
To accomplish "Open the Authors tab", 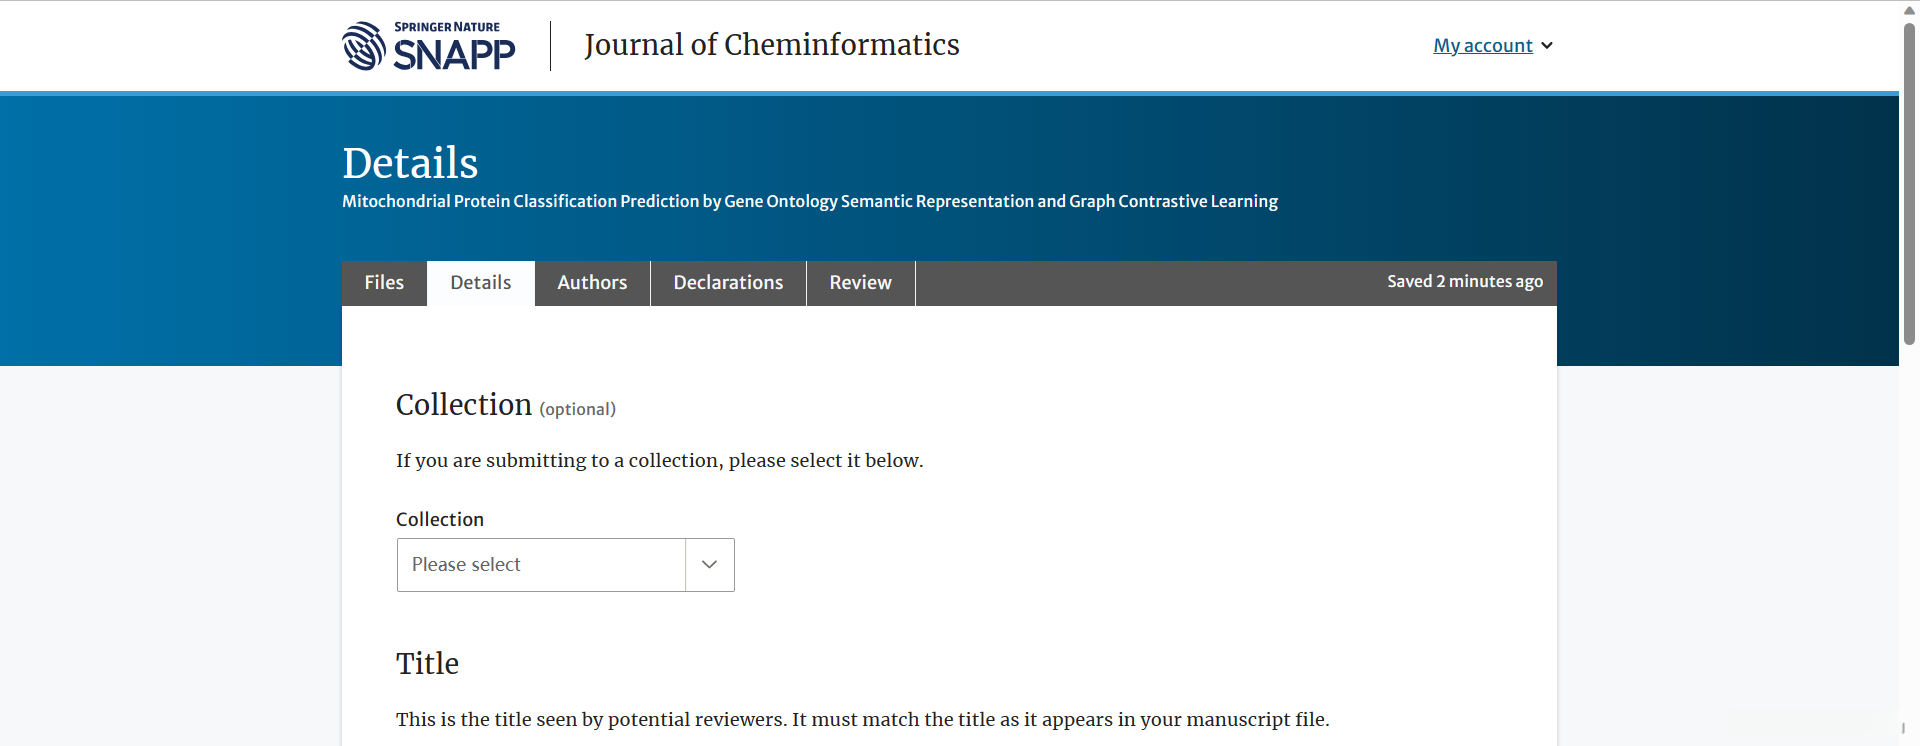I will (x=592, y=283).
